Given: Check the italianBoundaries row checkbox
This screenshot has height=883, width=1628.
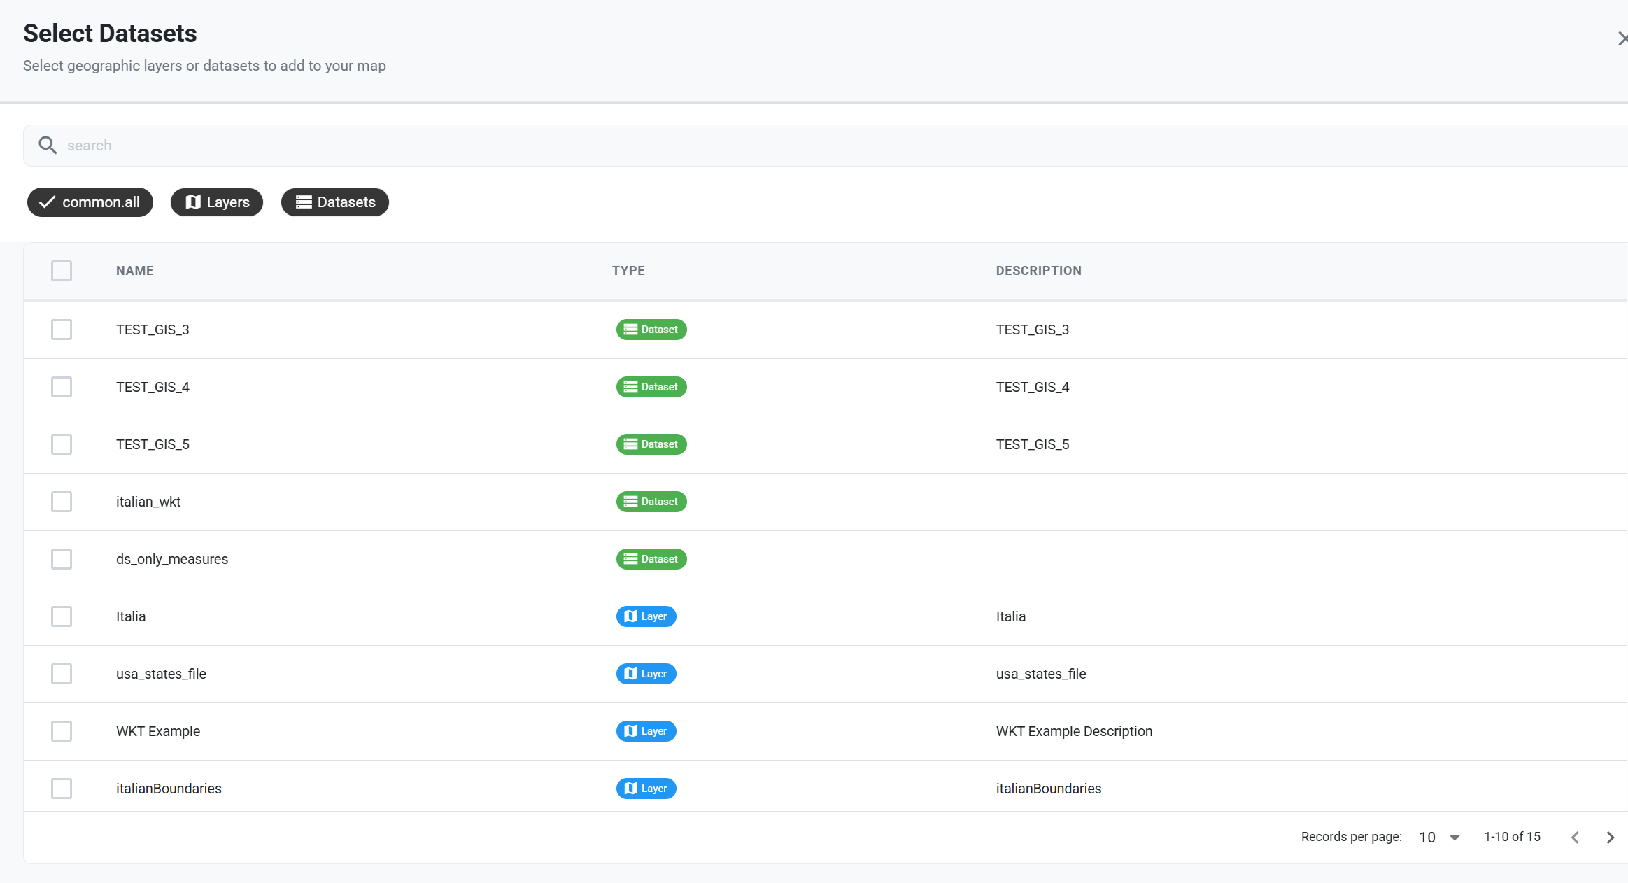Looking at the screenshot, I should (62, 789).
